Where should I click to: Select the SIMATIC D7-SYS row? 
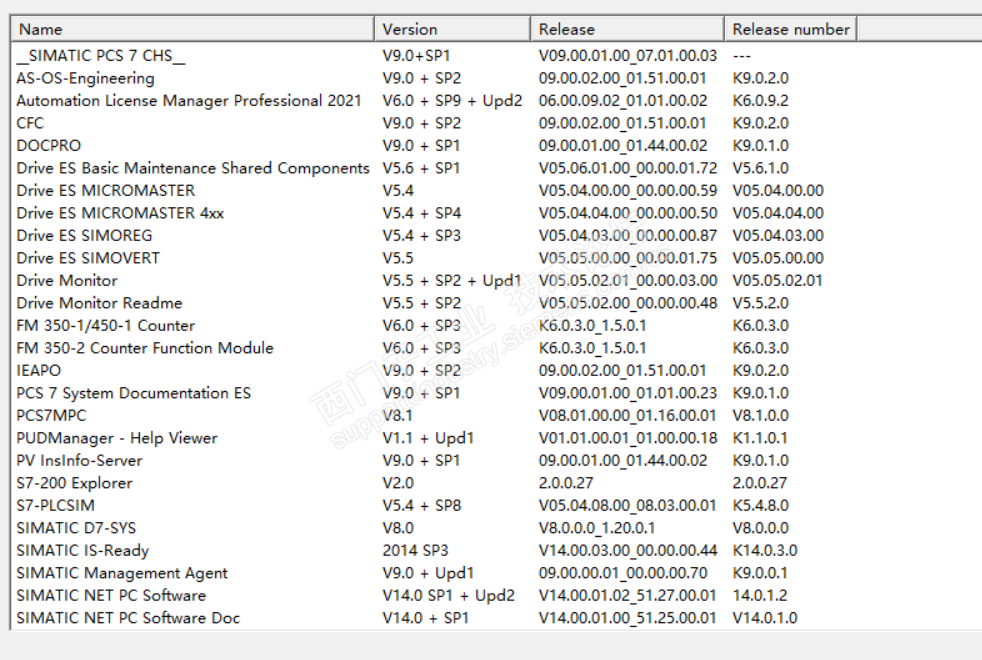[74, 528]
